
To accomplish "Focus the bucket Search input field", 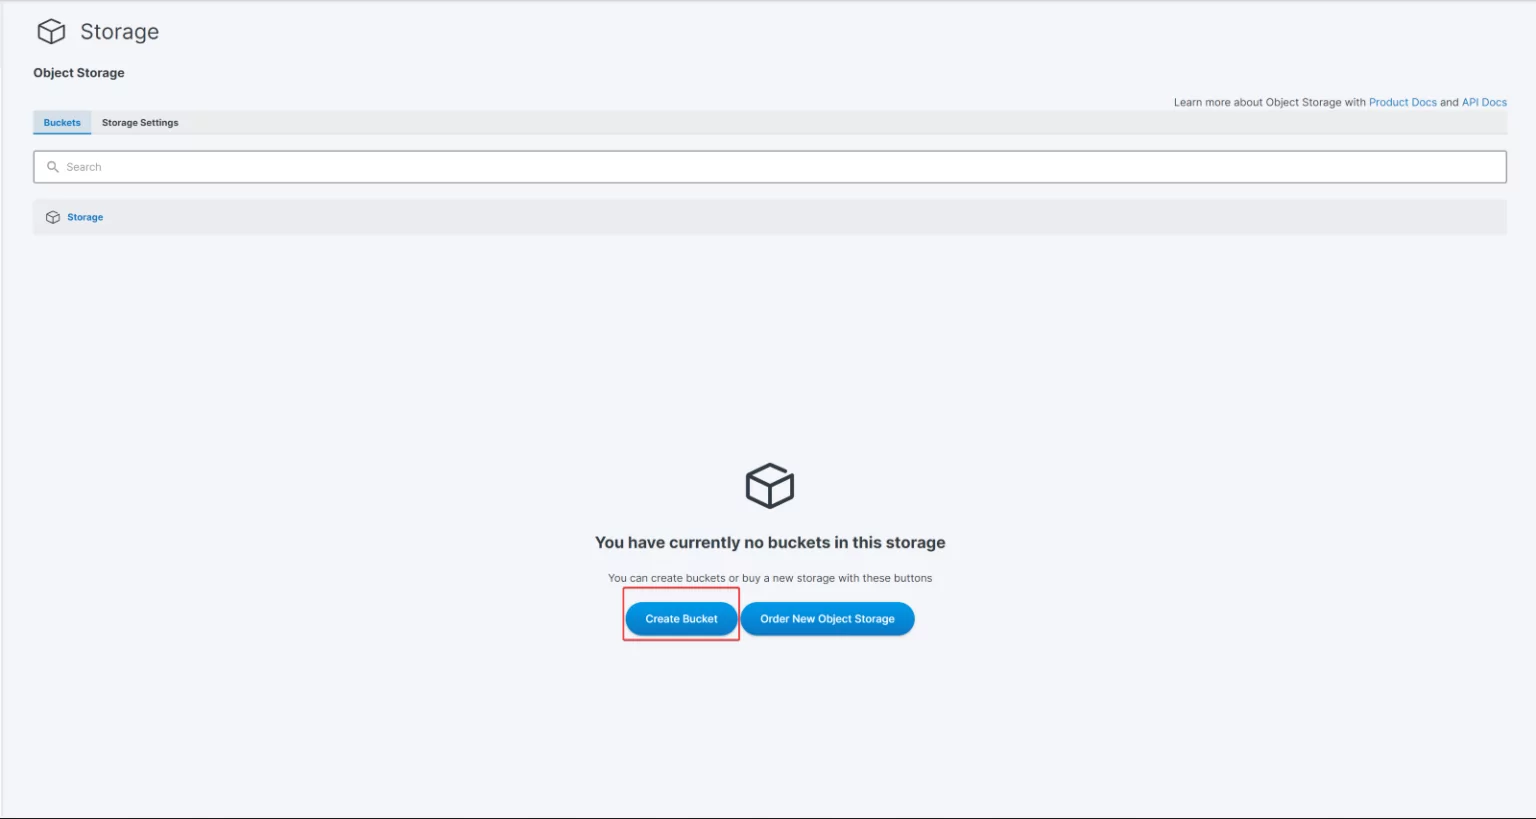I will pos(780,167).
